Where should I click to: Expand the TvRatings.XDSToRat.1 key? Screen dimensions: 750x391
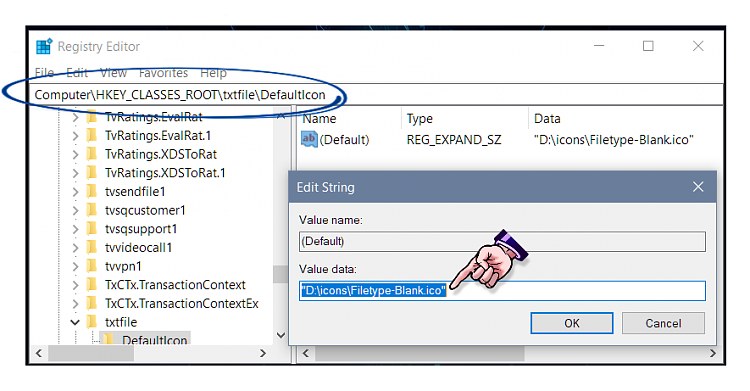click(76, 173)
